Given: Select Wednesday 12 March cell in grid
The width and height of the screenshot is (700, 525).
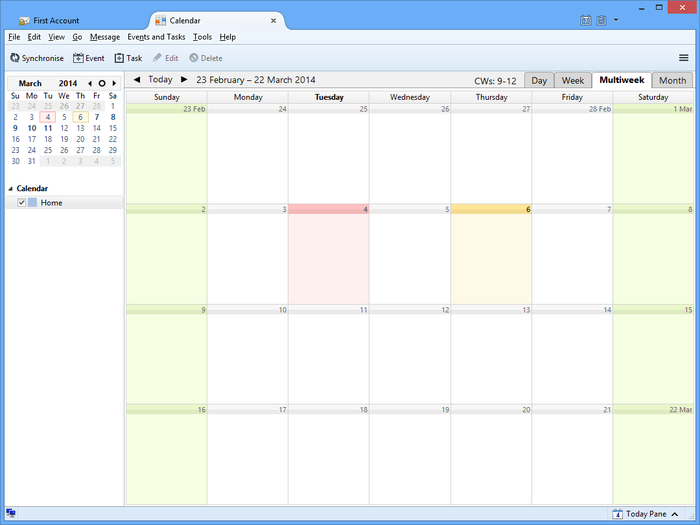Looking at the screenshot, I should [x=410, y=354].
